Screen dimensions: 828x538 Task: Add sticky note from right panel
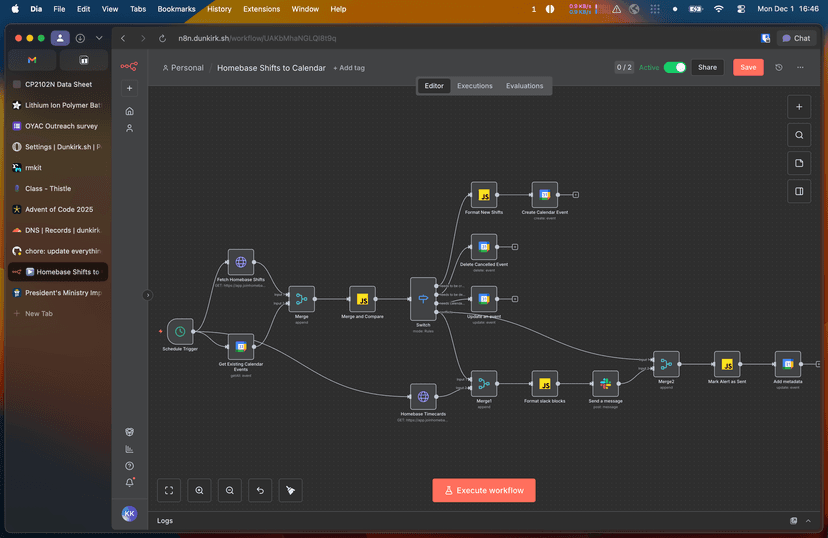click(x=798, y=163)
